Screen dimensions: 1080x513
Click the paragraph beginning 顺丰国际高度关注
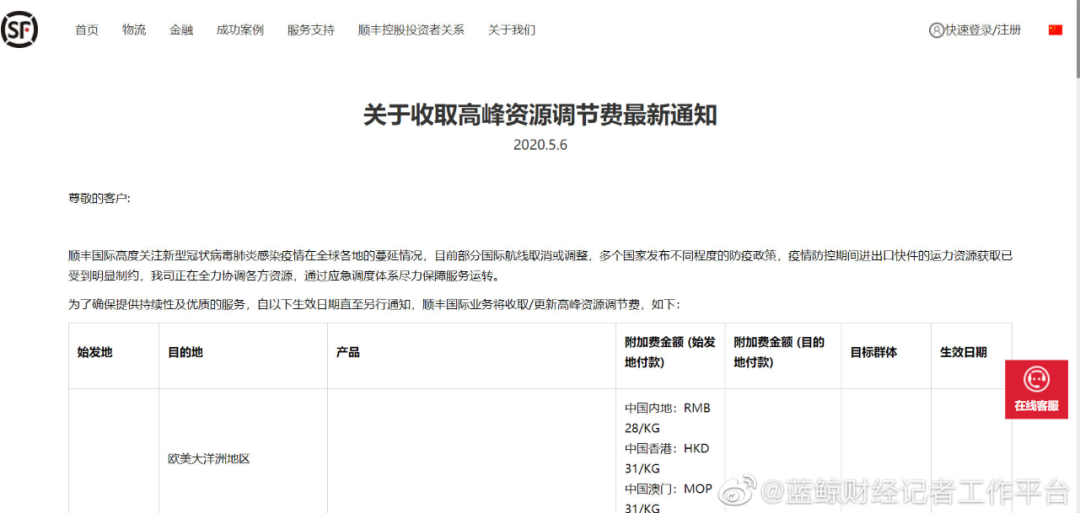click(540, 266)
